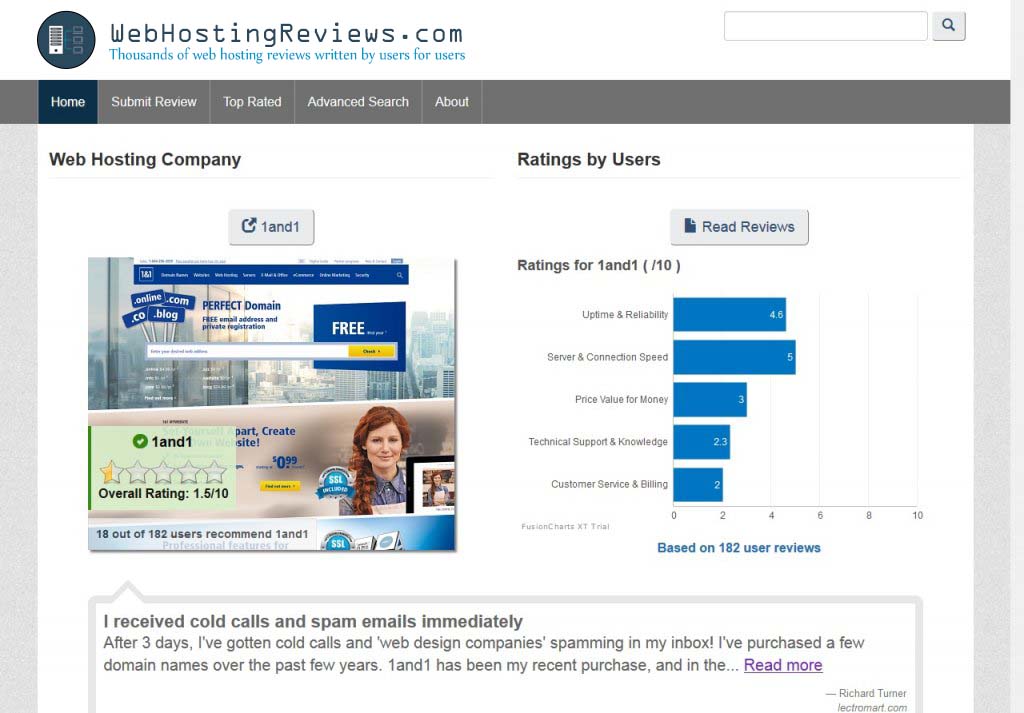This screenshot has height=713, width=1024.
Task: Click the Price Value for Money bar
Action: (710, 400)
